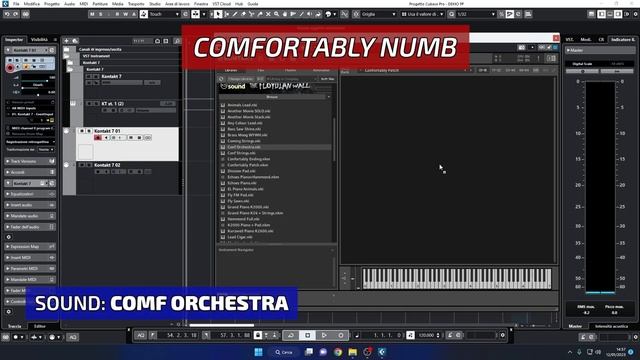The image size is (640, 360).
Task: Toggle mute on Kontakt 7 instrument track
Action: (89, 76)
